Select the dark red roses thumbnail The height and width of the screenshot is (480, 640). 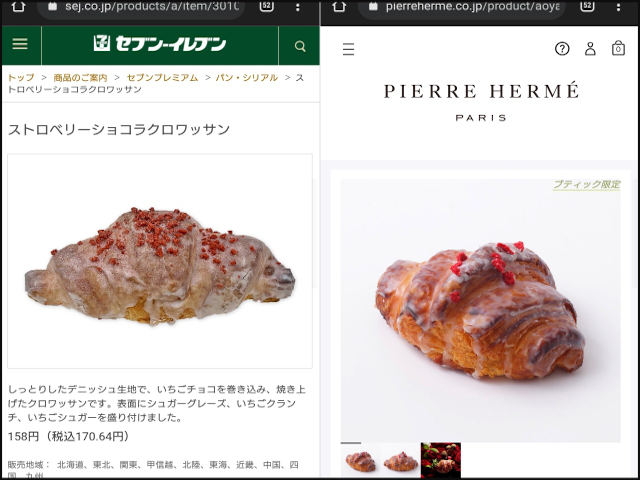441,460
